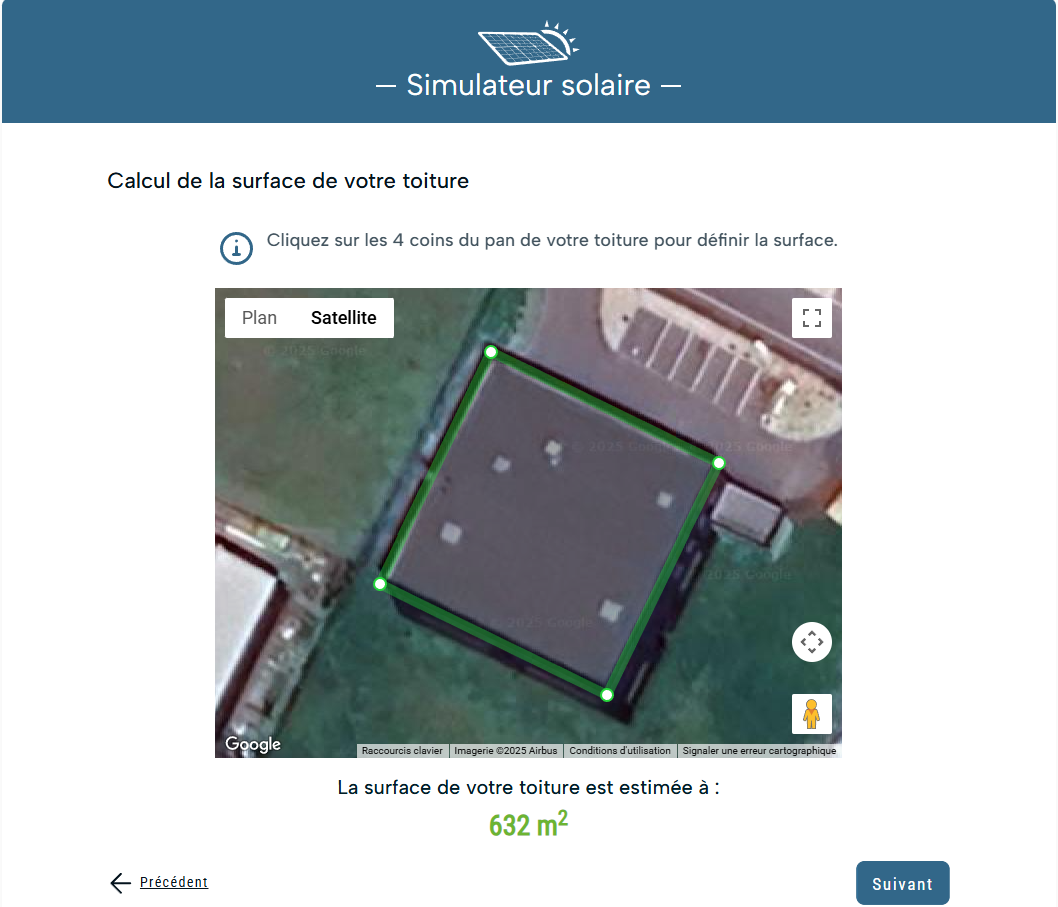Click Signaler une erreur cartographique
The image size is (1058, 907).
tap(759, 750)
